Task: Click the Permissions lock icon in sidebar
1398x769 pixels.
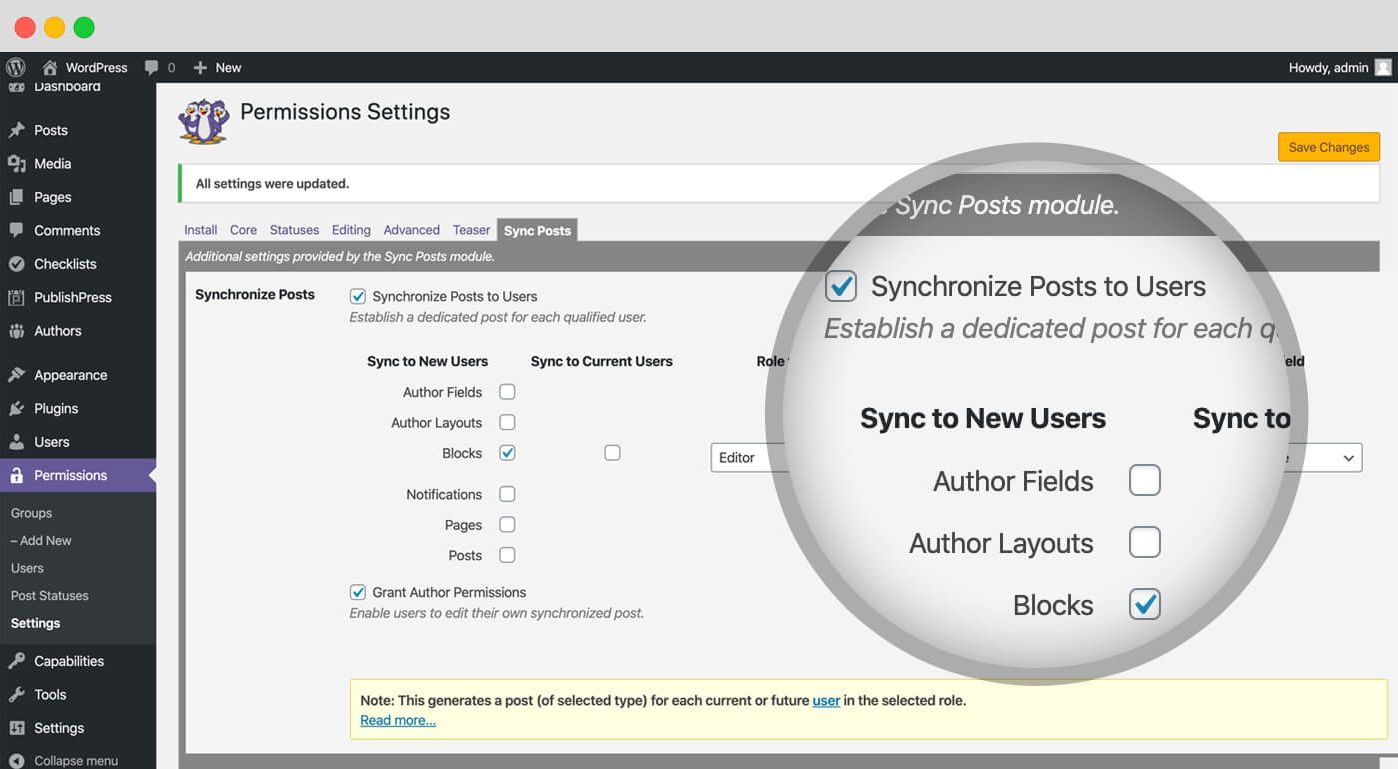Action: [x=16, y=475]
